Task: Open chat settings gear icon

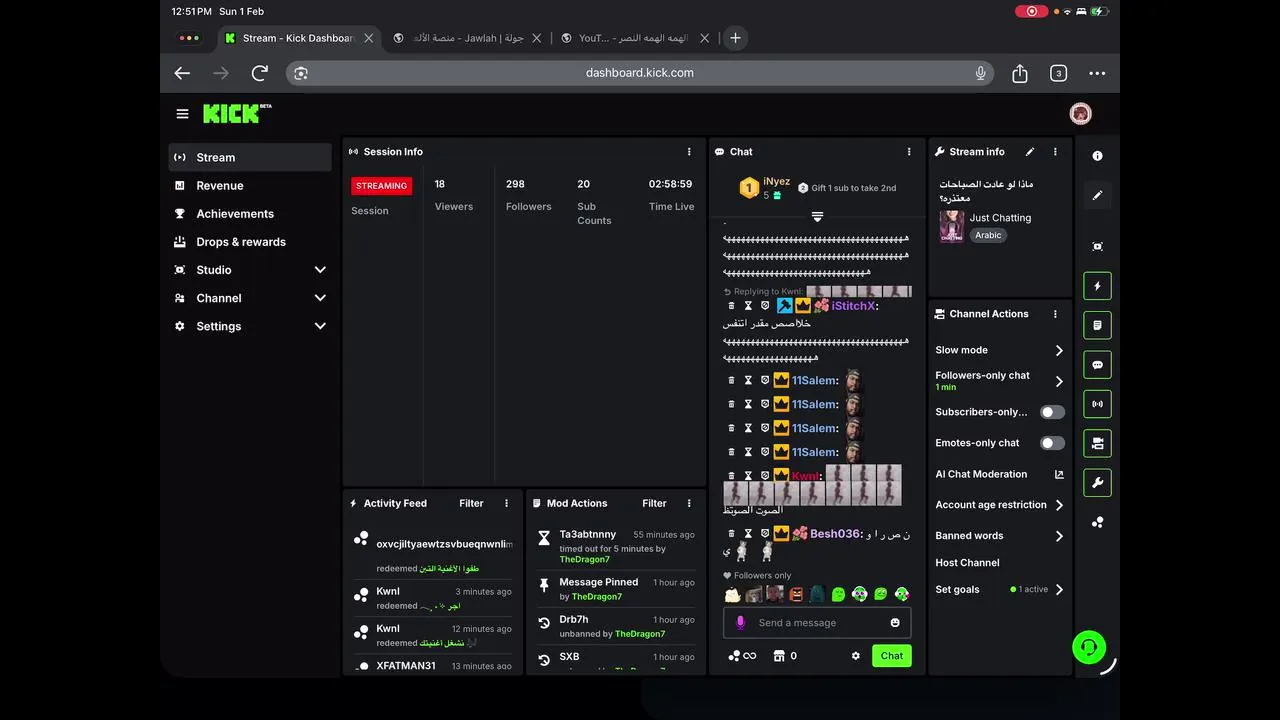Action: pos(855,656)
